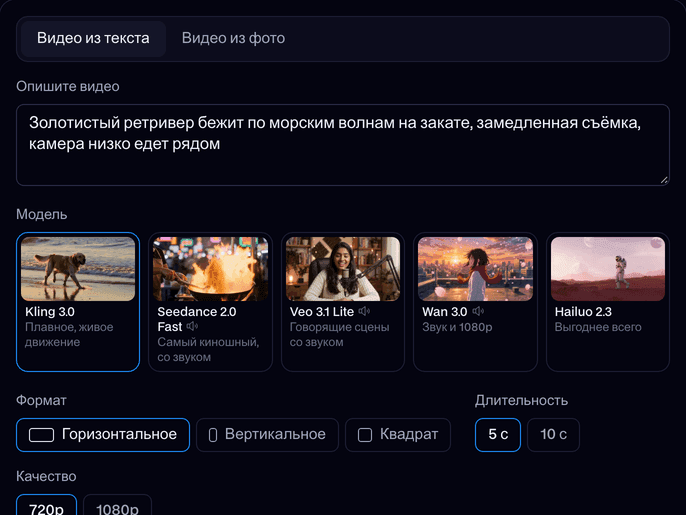Click the vertical rectangle format icon
The width and height of the screenshot is (686, 515).
tap(213, 435)
